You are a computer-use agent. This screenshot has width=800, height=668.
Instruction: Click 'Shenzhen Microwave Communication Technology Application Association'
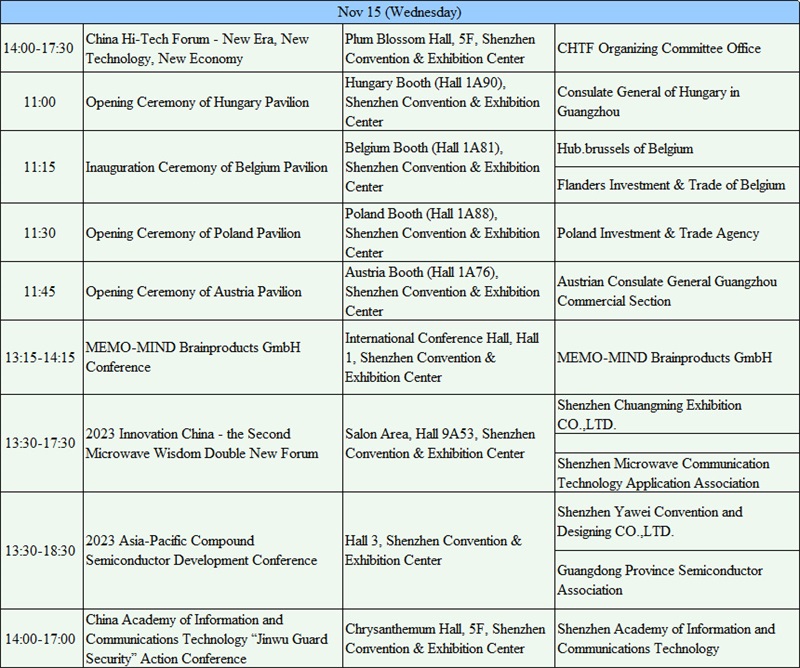677,473
